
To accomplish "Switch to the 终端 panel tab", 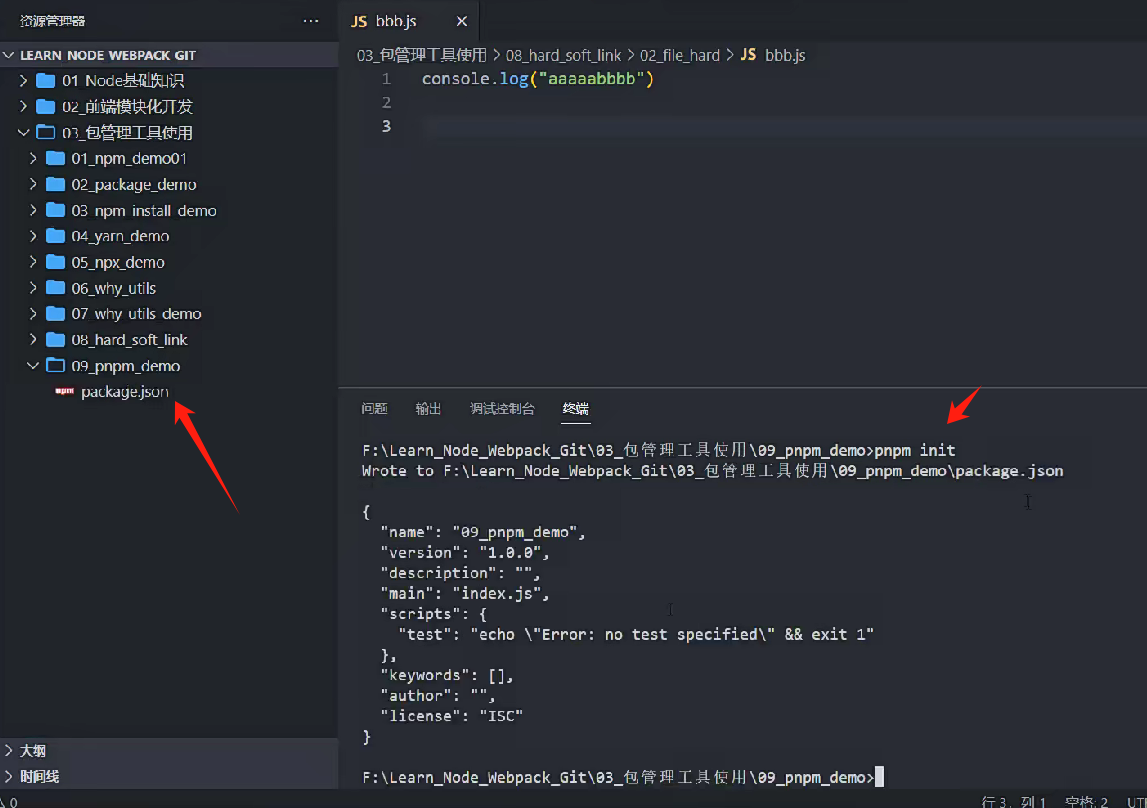I will click(576, 408).
